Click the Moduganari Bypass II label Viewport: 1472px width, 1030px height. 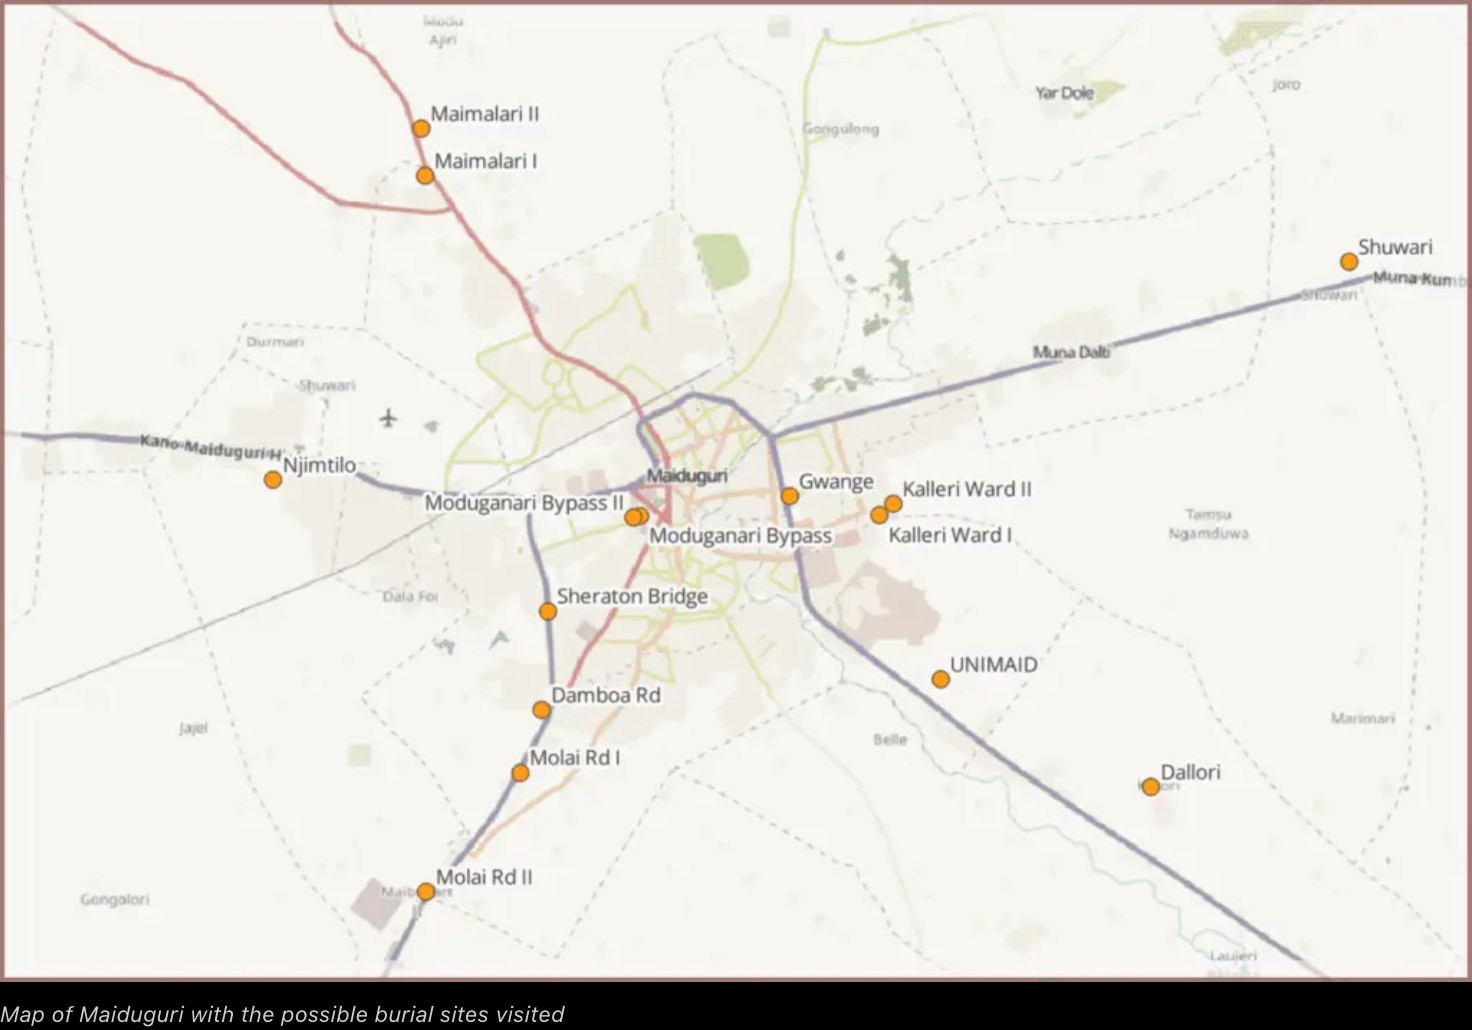524,502
